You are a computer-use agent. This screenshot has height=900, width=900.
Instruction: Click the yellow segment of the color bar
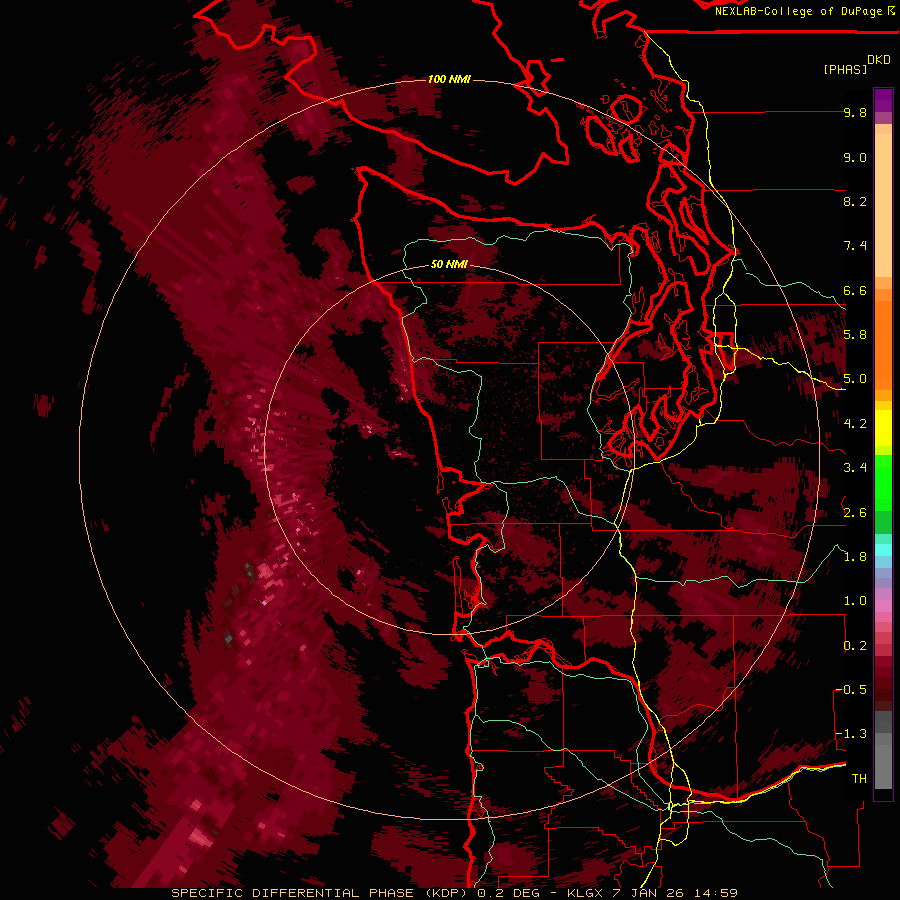pos(883,428)
